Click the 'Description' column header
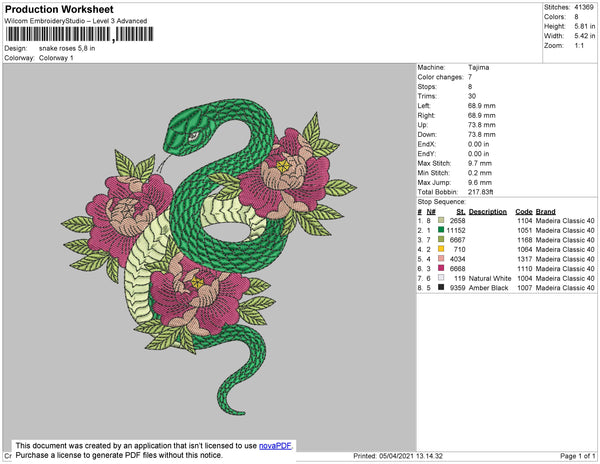600x464 pixels. click(x=488, y=212)
